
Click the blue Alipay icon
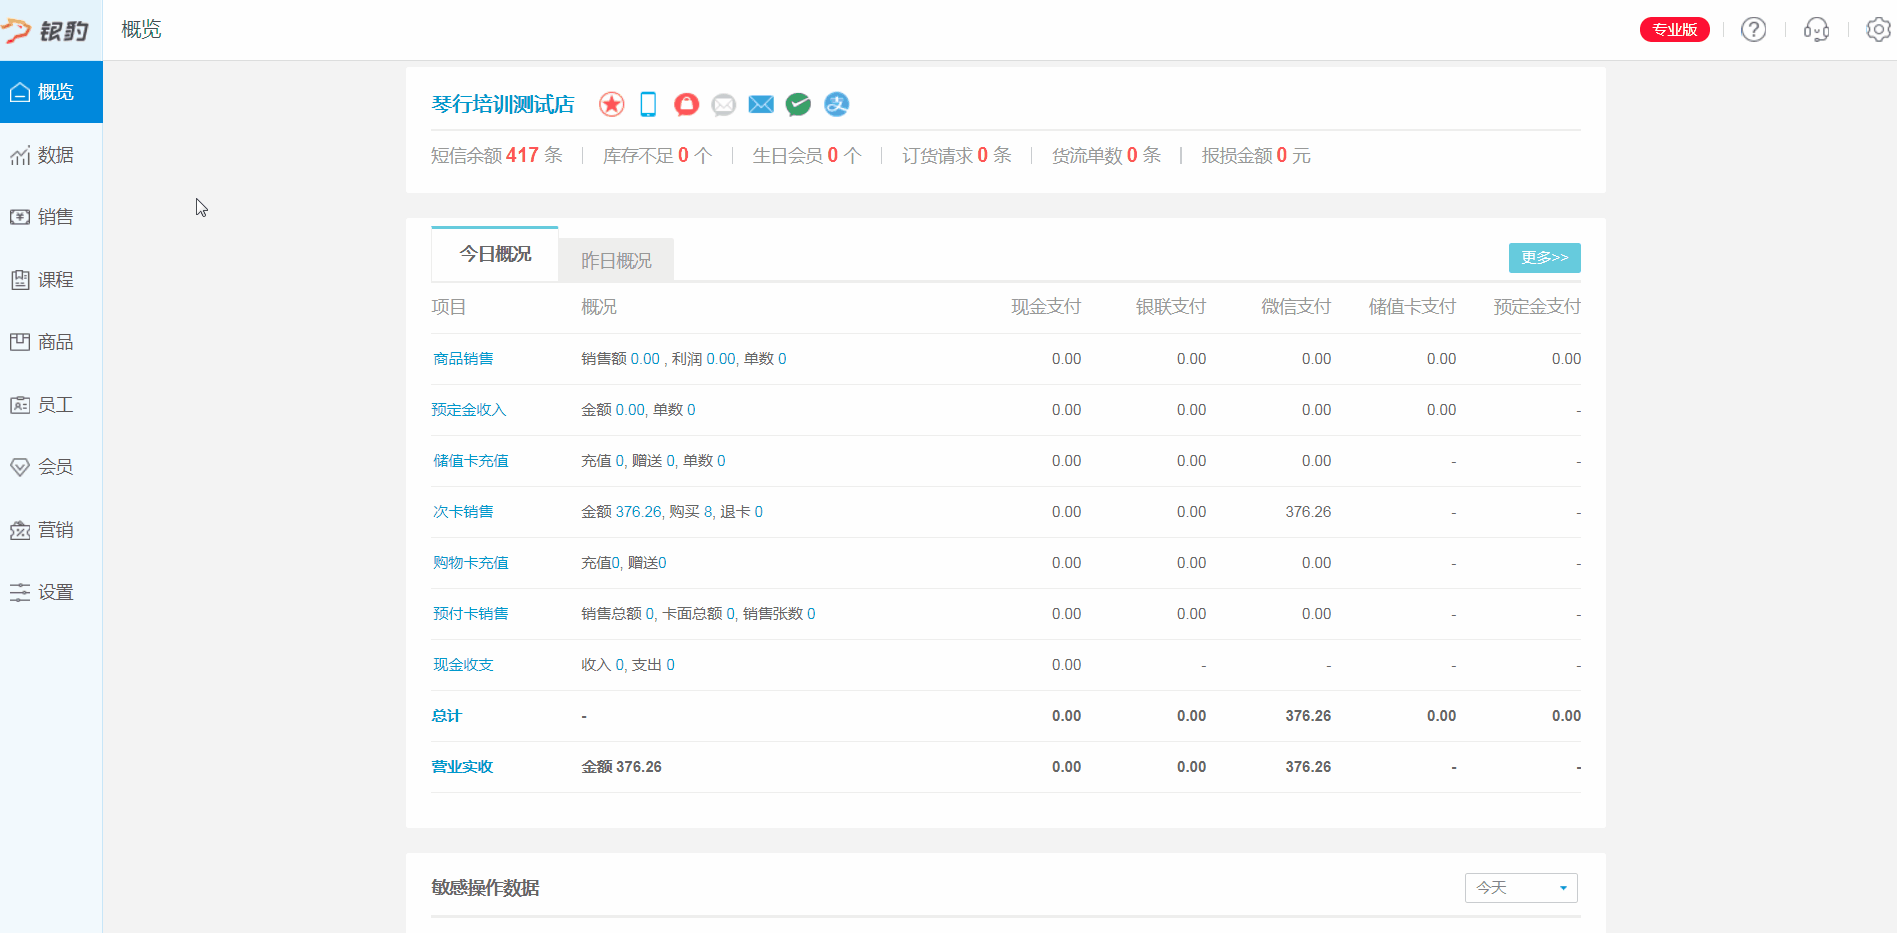pos(836,104)
